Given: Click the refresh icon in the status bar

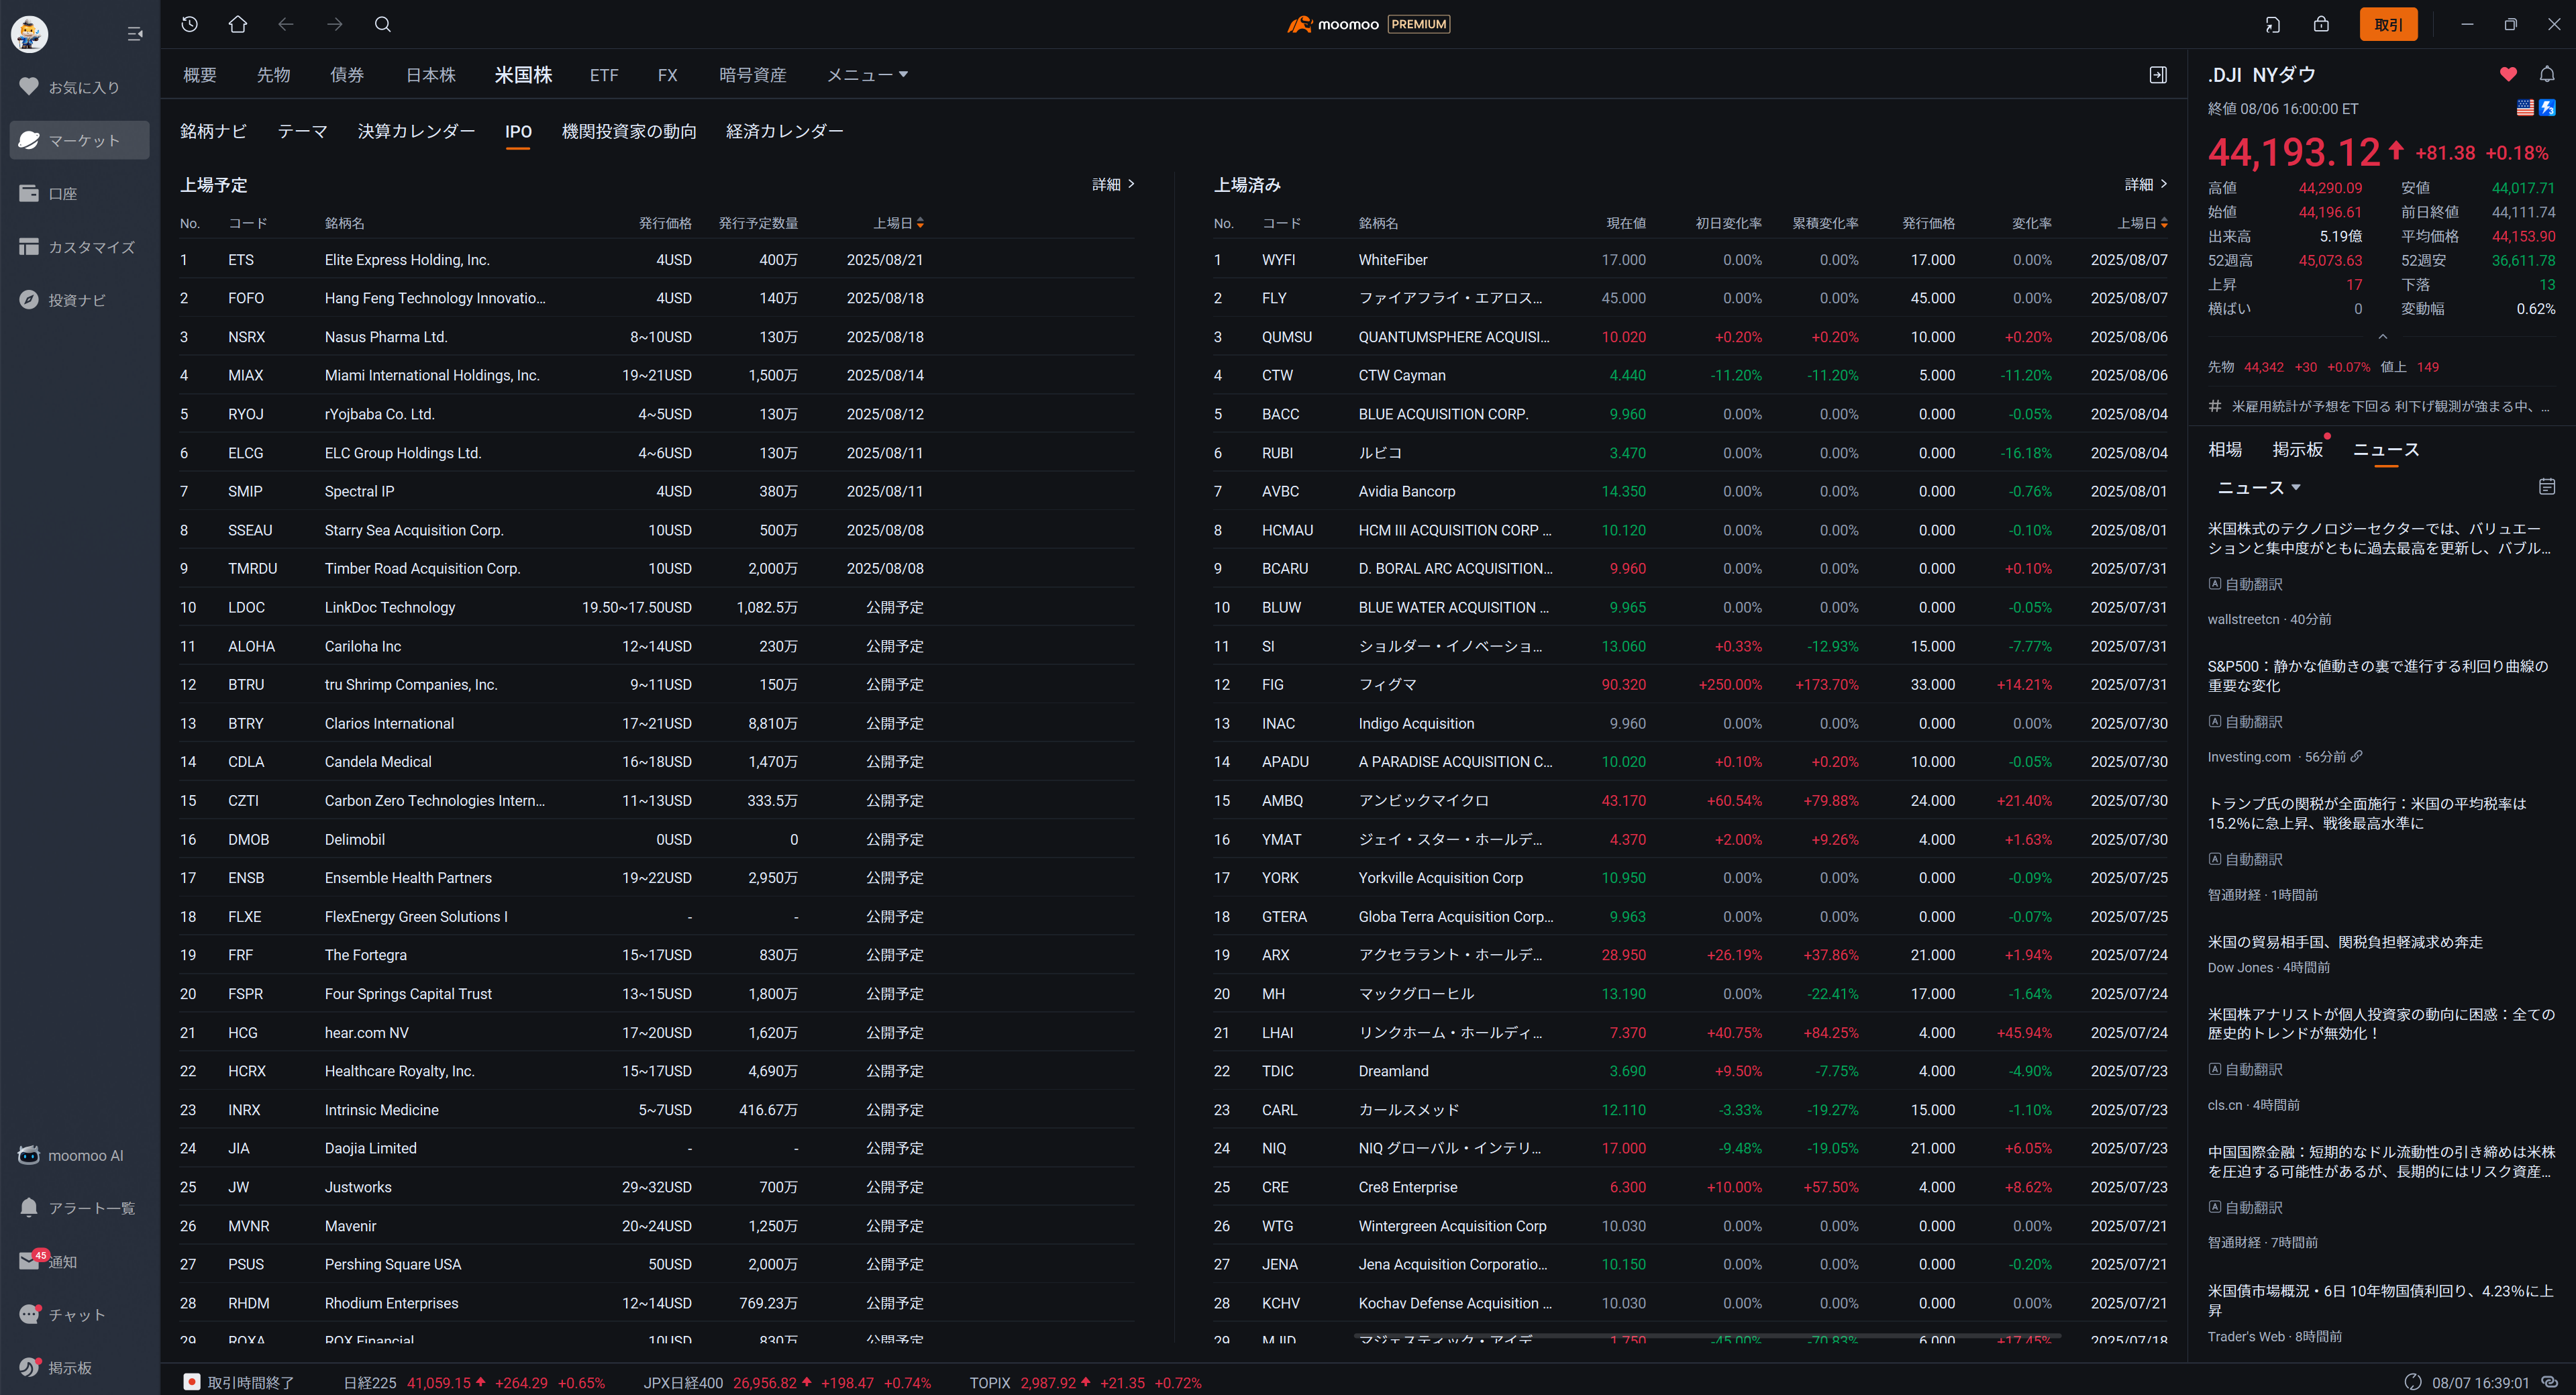Looking at the screenshot, I should pyautogui.click(x=2413, y=1382).
